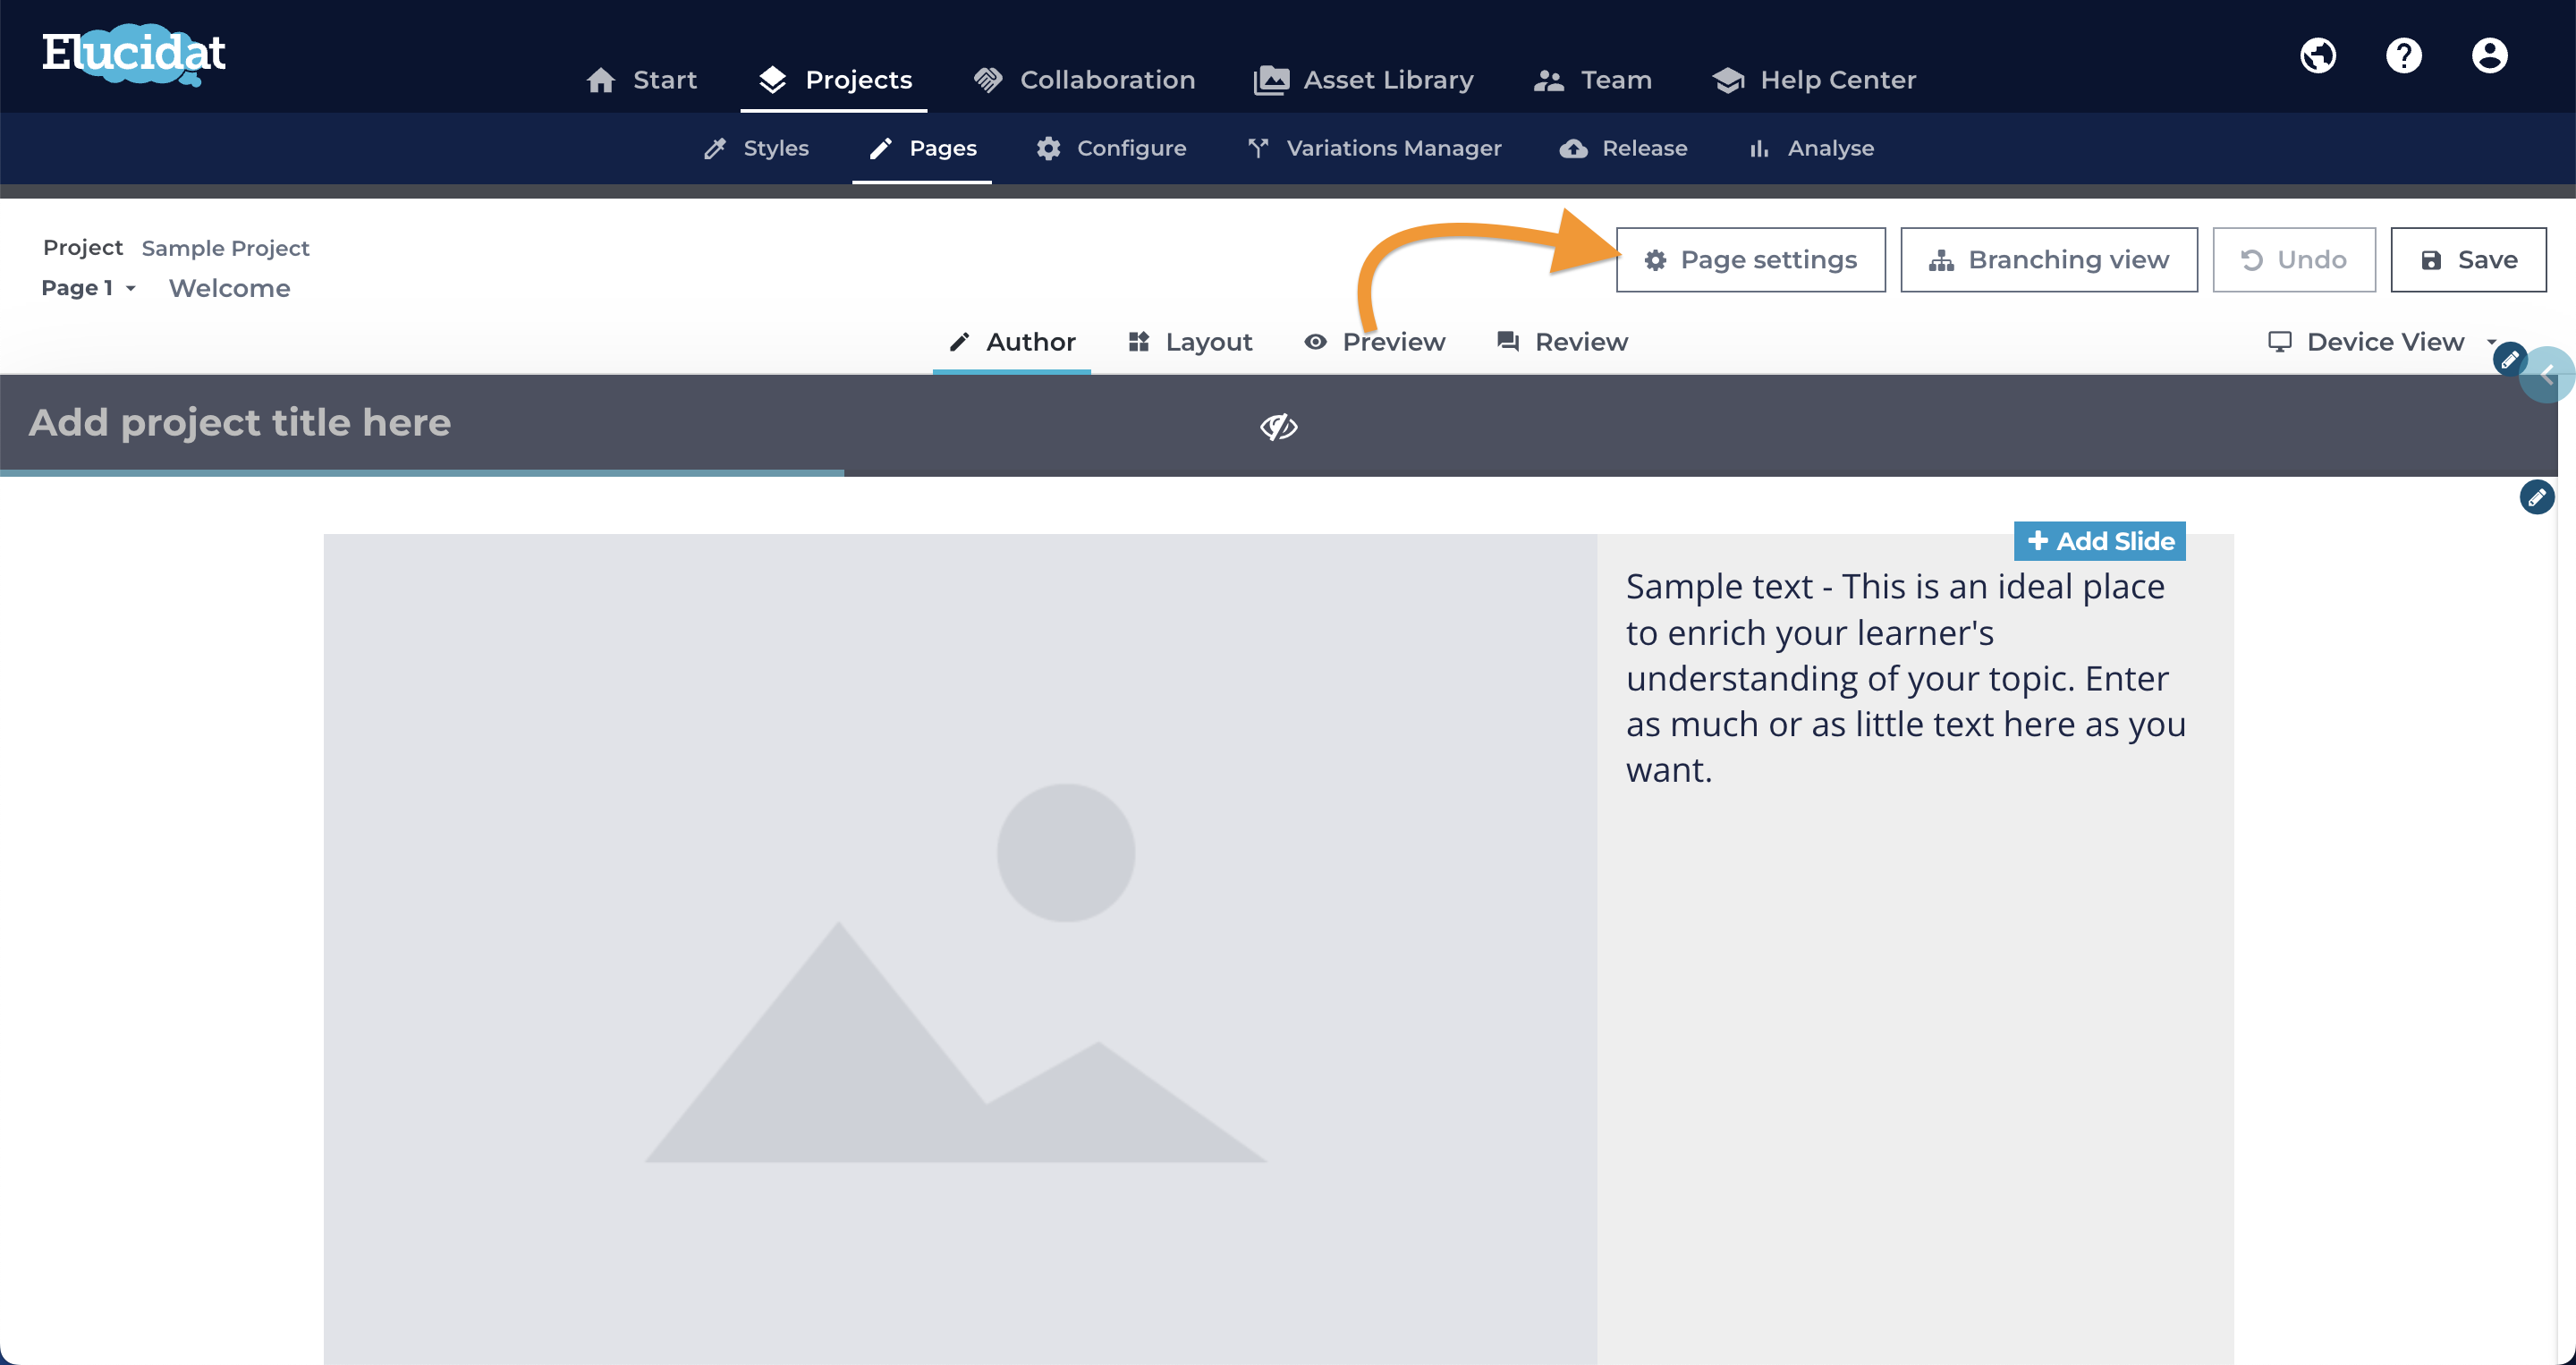
Task: Open the help question mark icon
Action: [x=2404, y=55]
